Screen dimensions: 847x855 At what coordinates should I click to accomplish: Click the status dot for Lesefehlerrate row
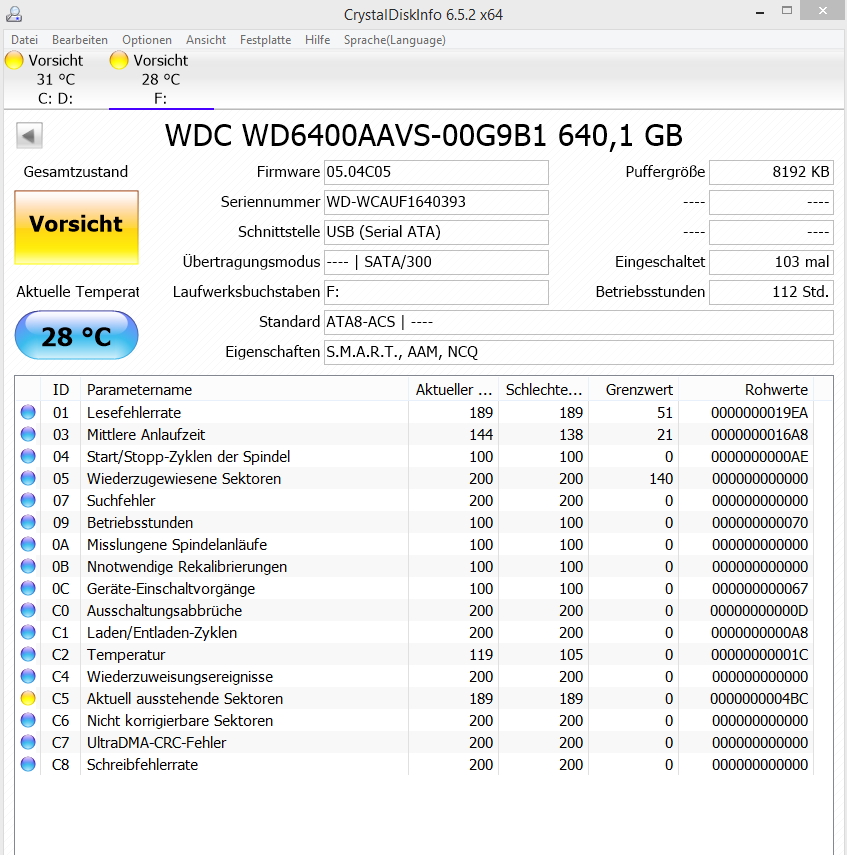click(x=28, y=412)
